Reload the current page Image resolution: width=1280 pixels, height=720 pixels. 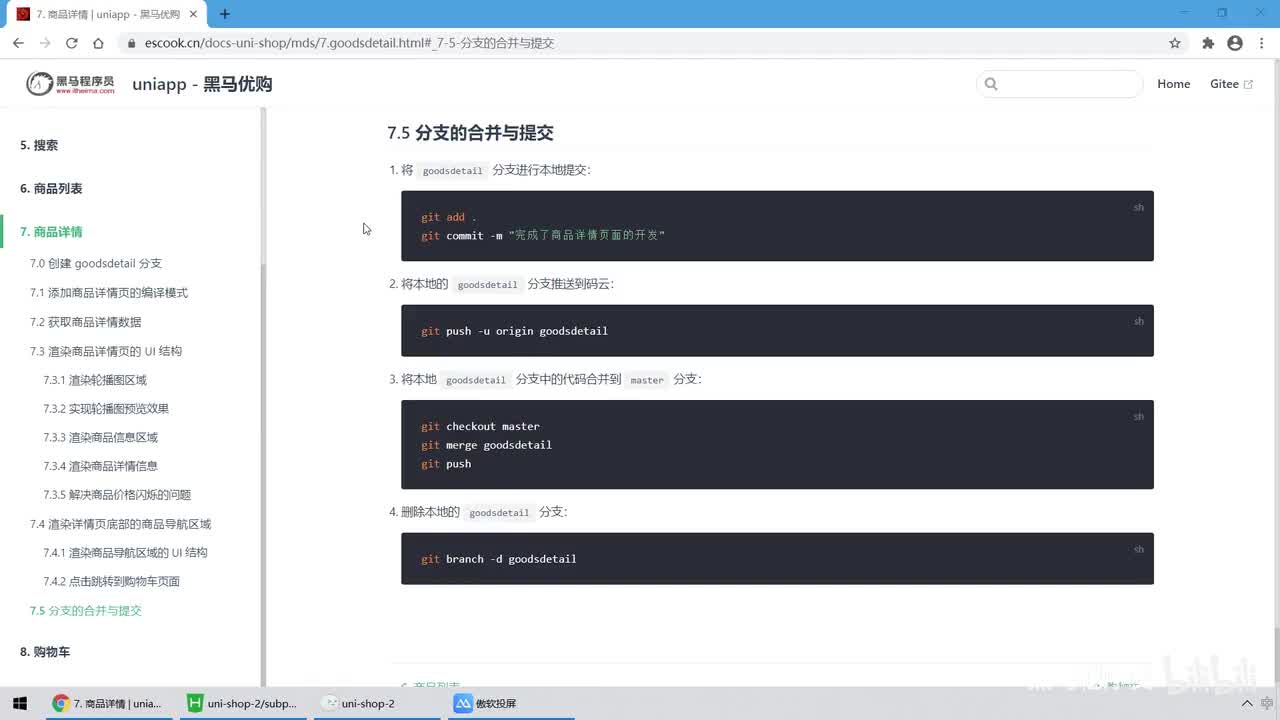71,43
